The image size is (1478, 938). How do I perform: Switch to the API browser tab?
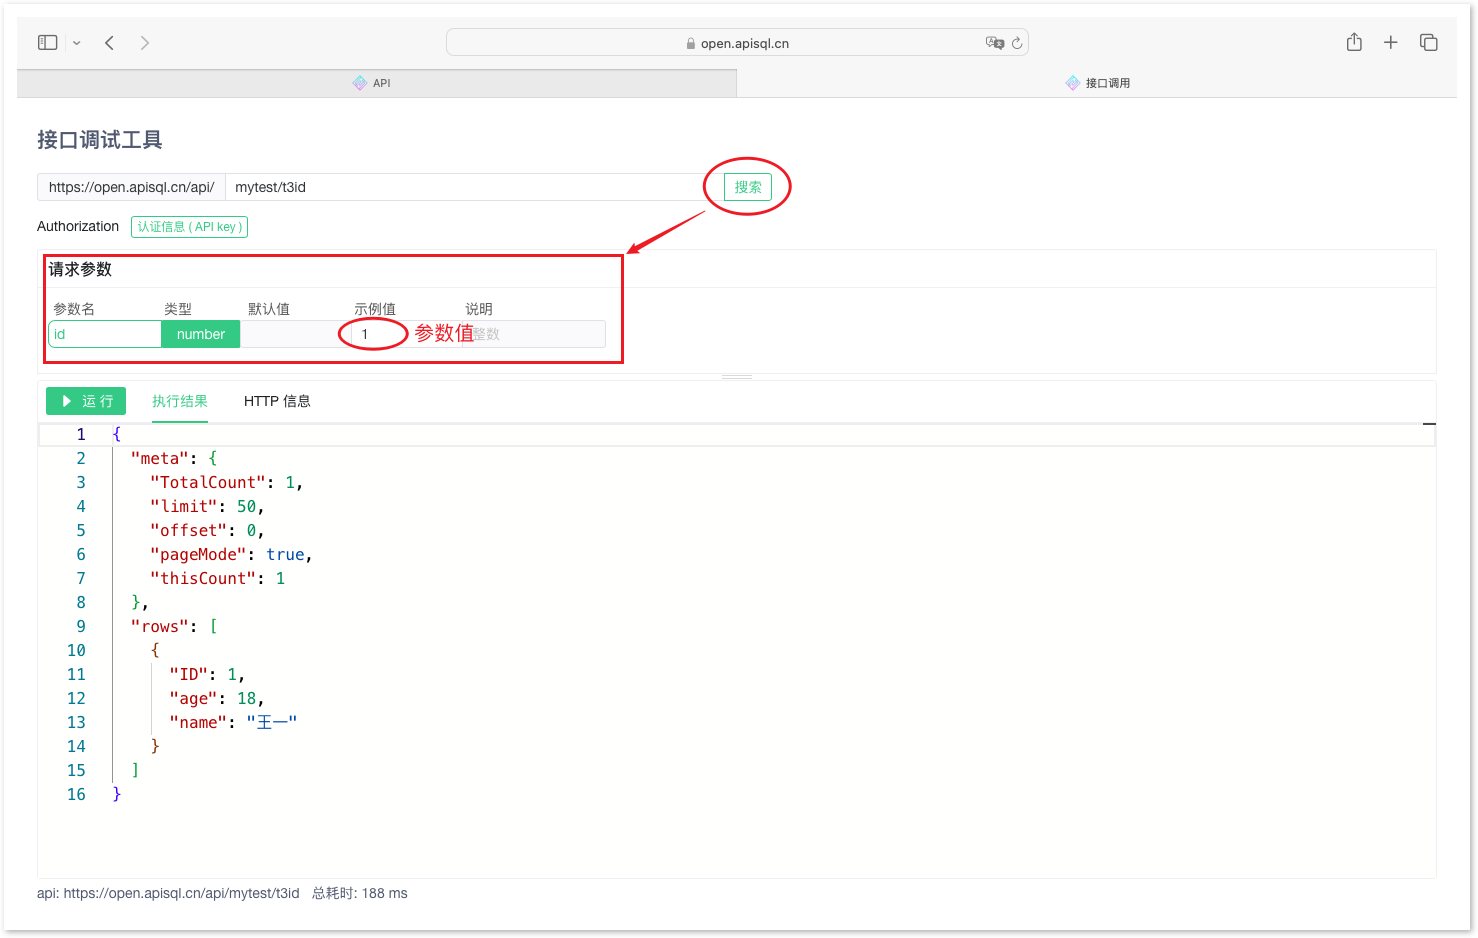click(x=377, y=83)
